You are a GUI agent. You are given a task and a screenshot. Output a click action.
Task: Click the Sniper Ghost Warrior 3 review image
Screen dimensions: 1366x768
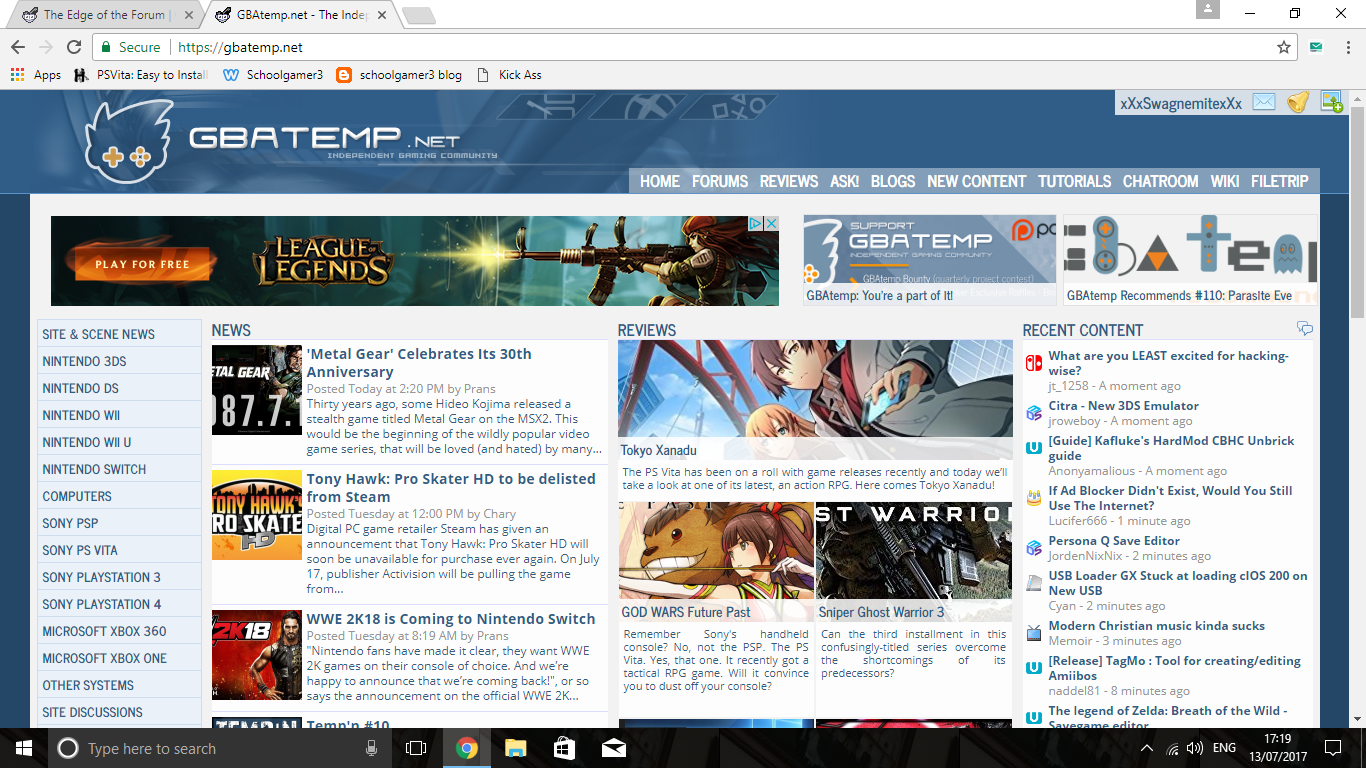point(914,562)
